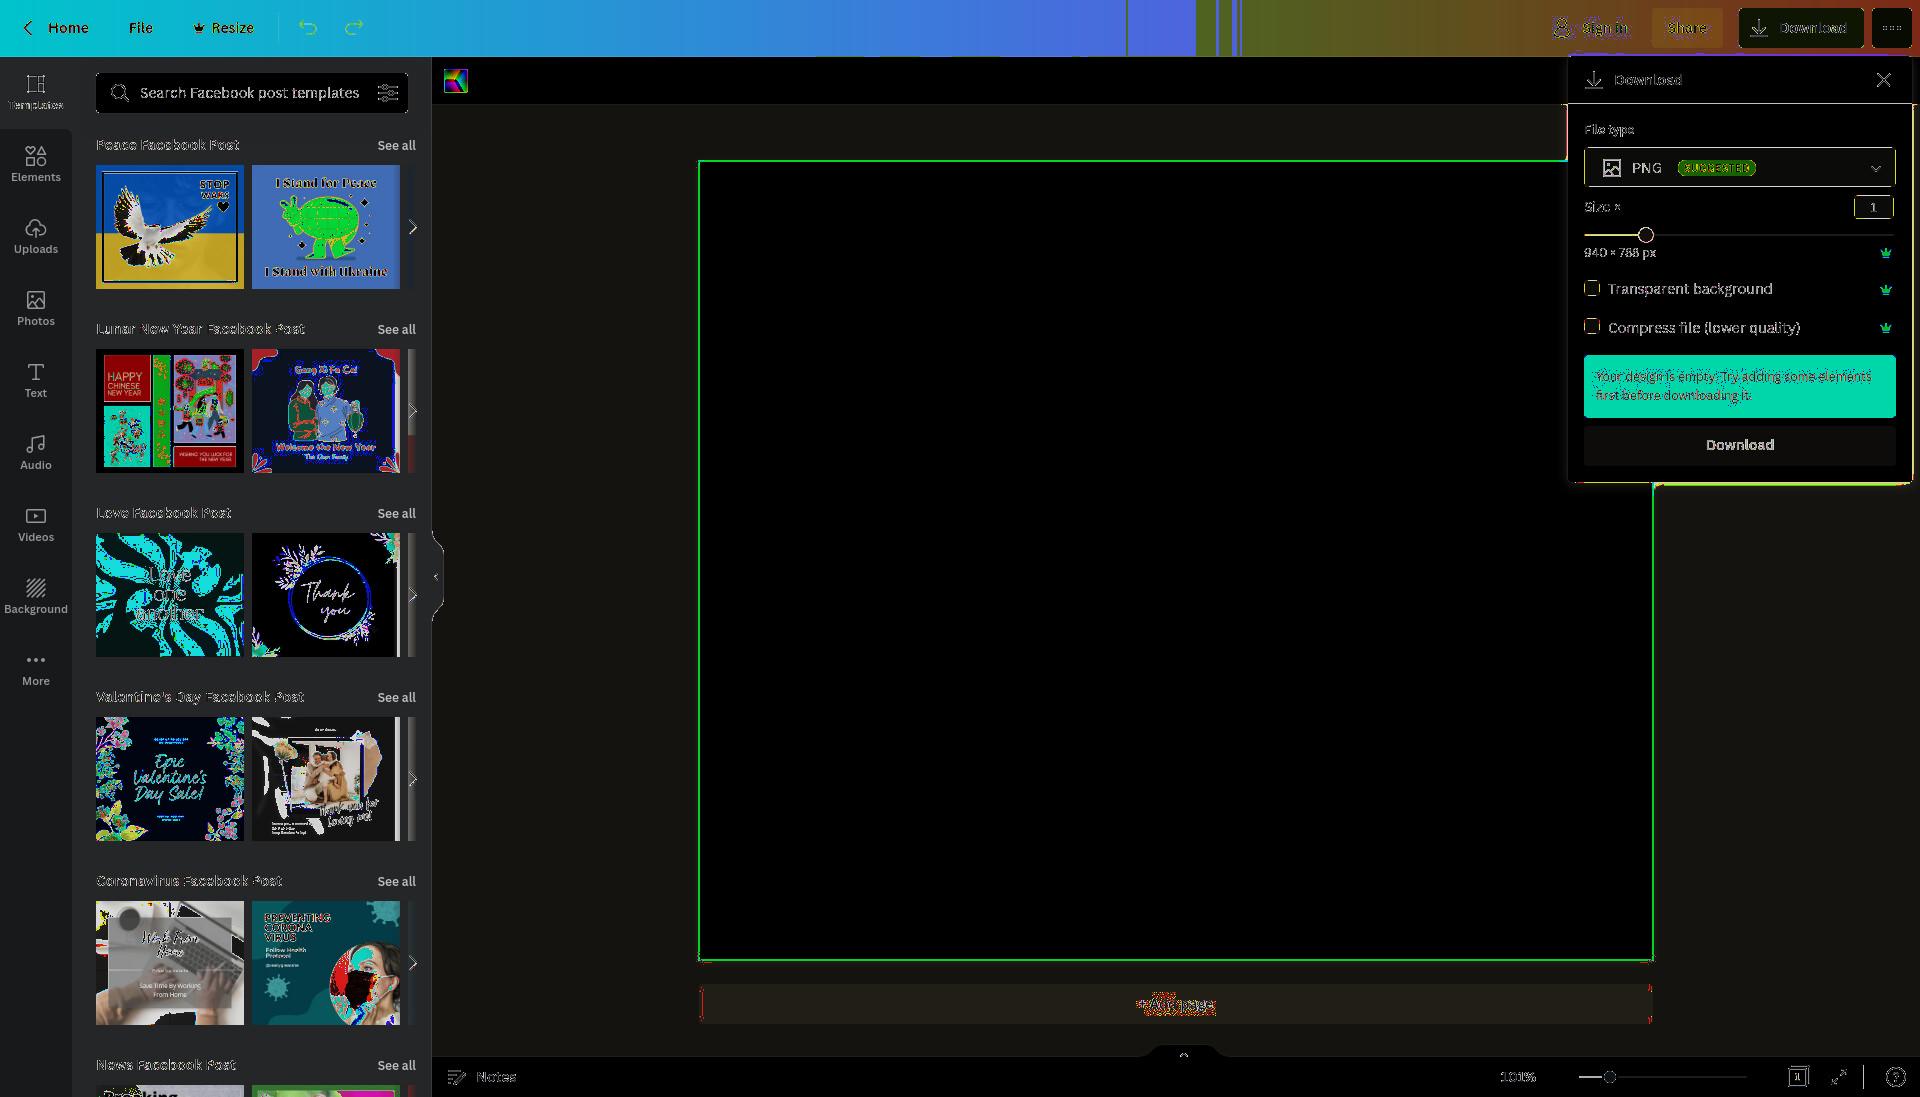Enter fullscreen presentation mode
The image size is (1920, 1097).
click(x=1839, y=1077)
